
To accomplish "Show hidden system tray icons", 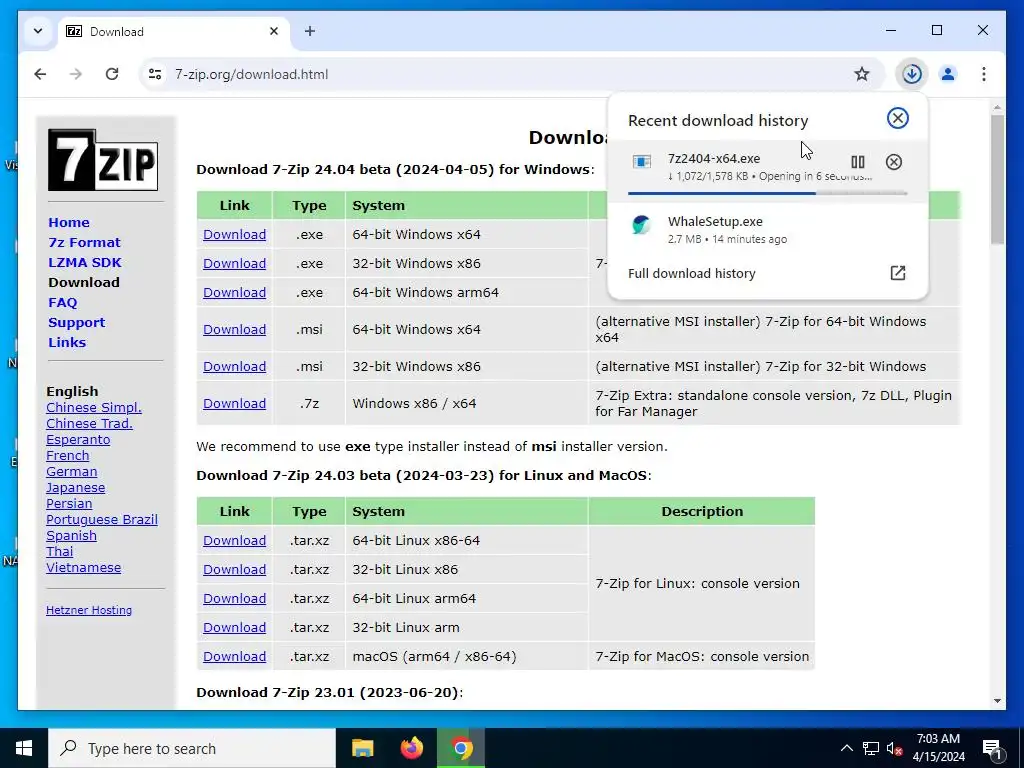I will [846, 748].
